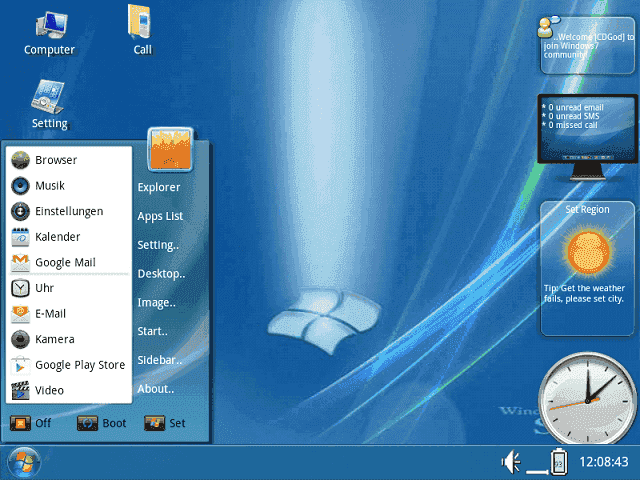Click the Google Play Store bag icon
The height and width of the screenshot is (480, 640).
[x=20, y=365]
